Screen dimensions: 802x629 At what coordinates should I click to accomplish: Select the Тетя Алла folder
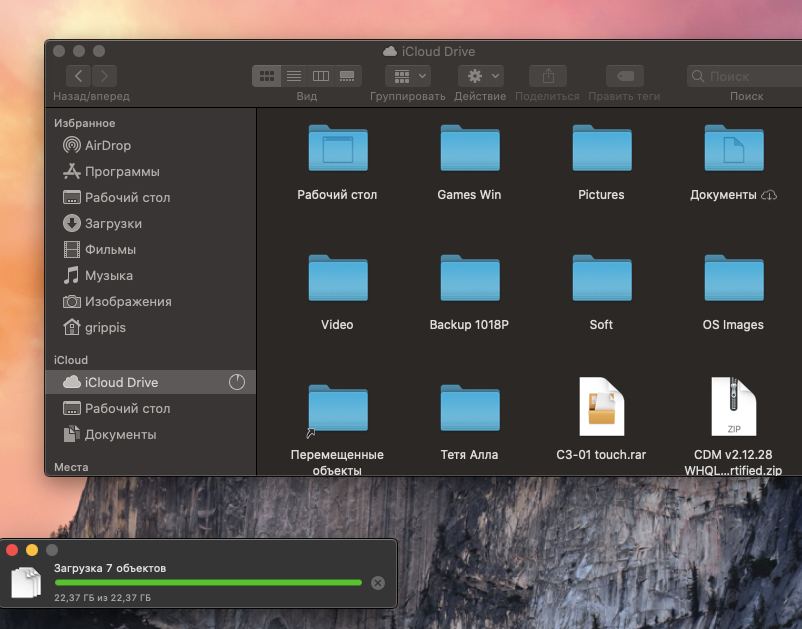[470, 408]
